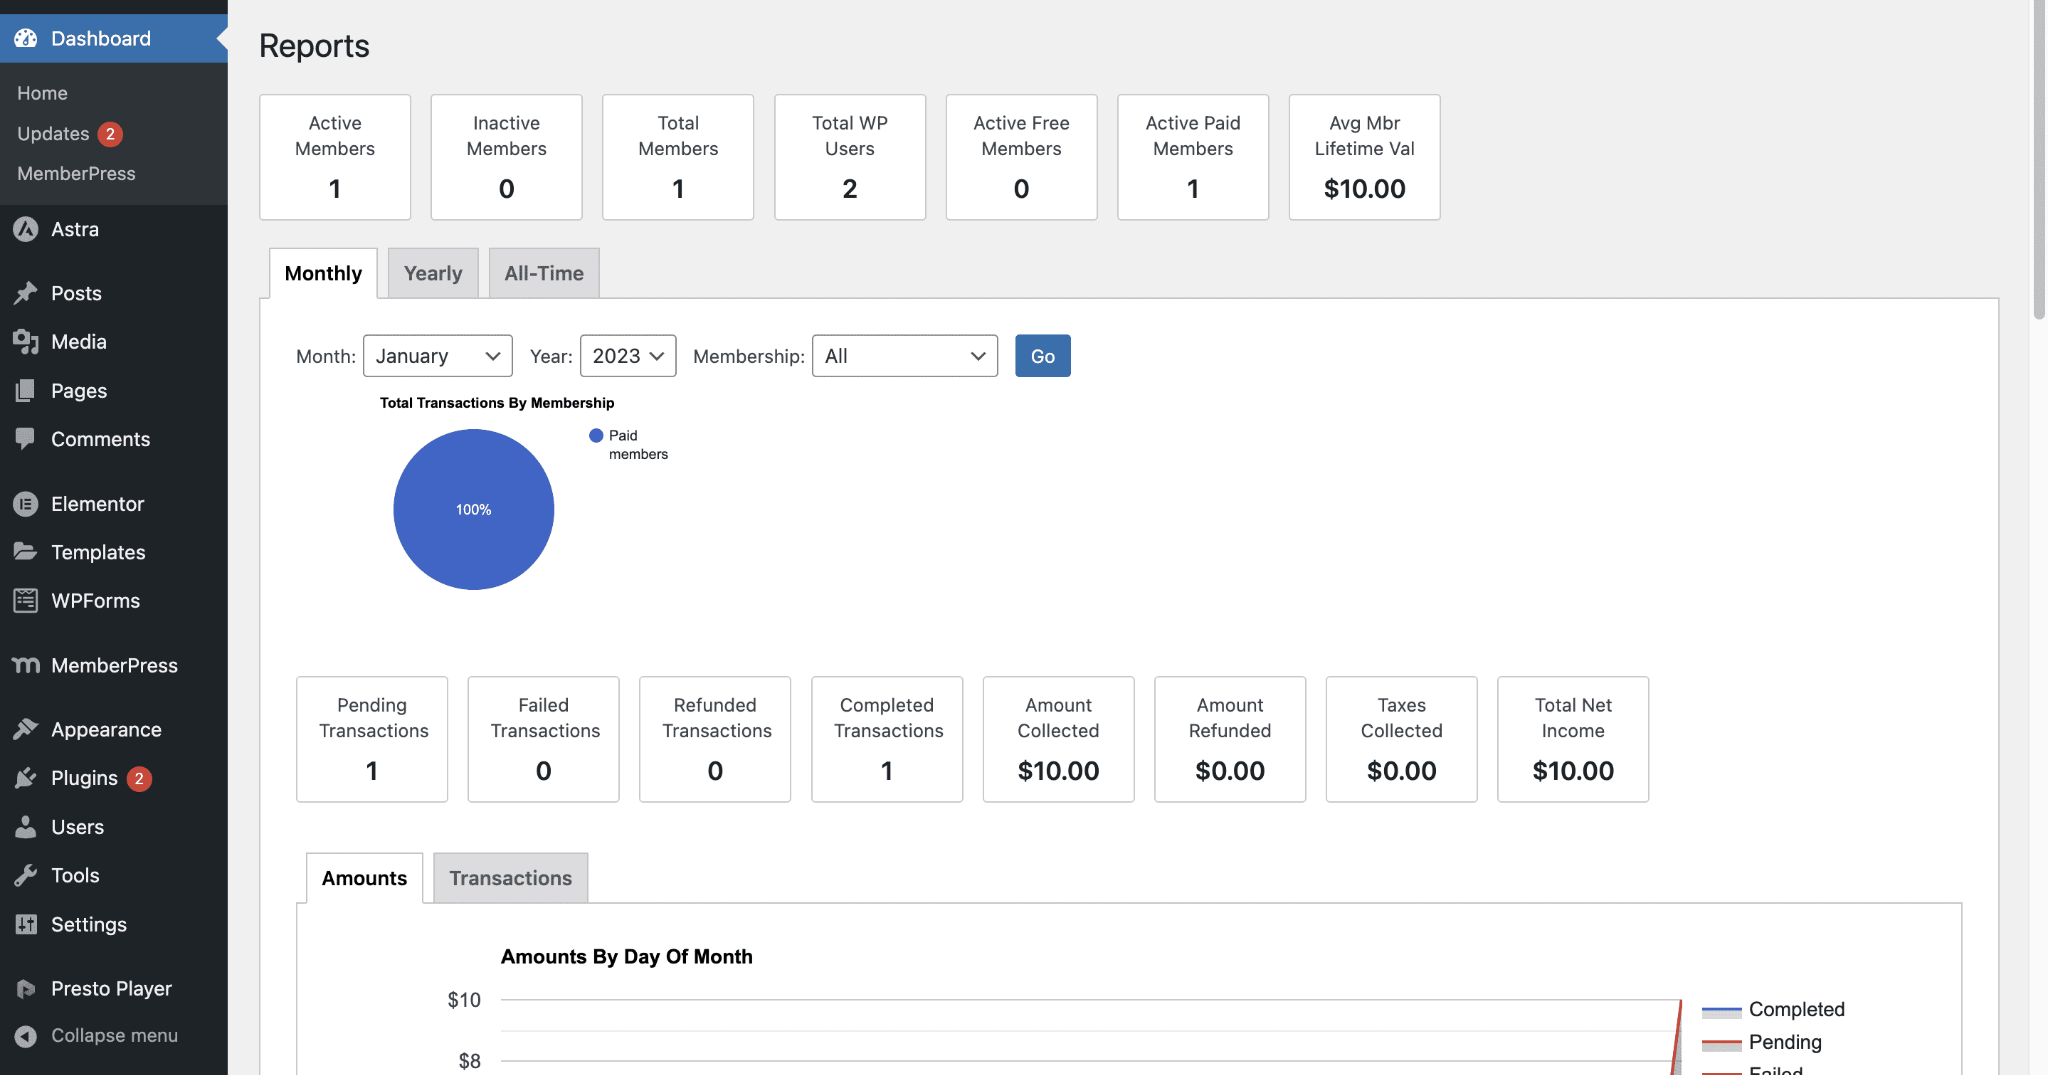Click the Plugins update count badge
Image resolution: width=2048 pixels, height=1075 pixels.
click(x=139, y=779)
